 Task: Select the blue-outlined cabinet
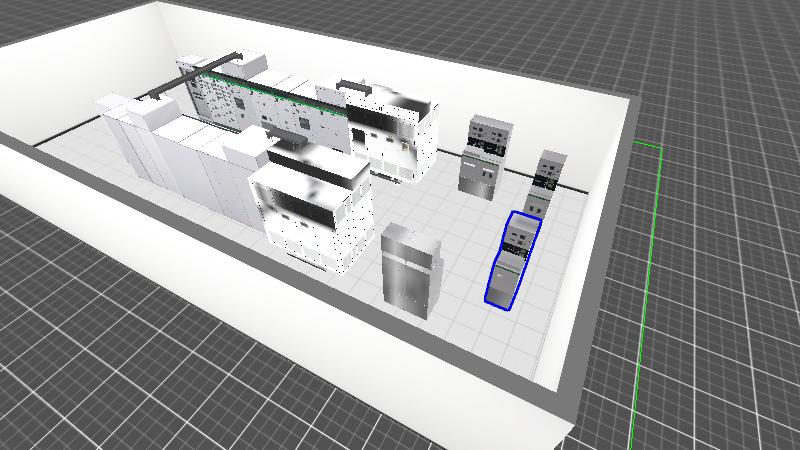point(512,260)
